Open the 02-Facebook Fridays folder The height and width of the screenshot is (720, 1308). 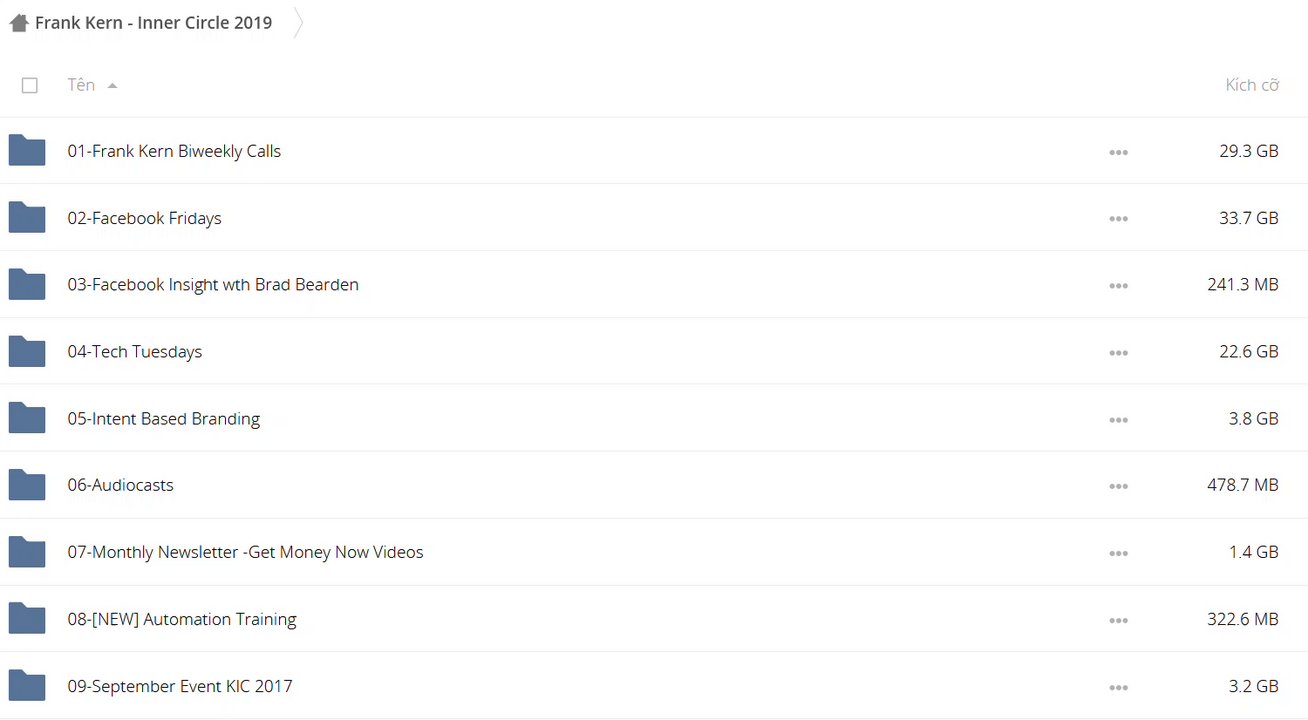144,218
